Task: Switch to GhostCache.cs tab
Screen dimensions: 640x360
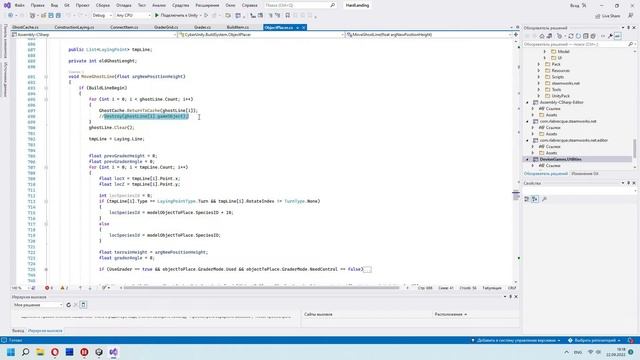Action: [x=25, y=27]
